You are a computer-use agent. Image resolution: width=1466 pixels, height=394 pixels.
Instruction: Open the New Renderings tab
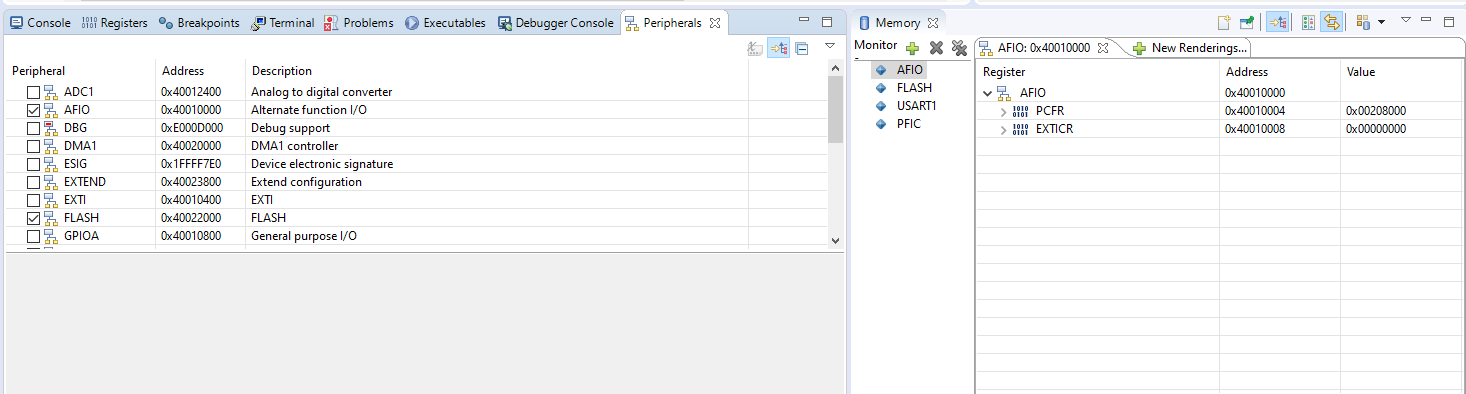pos(1190,48)
